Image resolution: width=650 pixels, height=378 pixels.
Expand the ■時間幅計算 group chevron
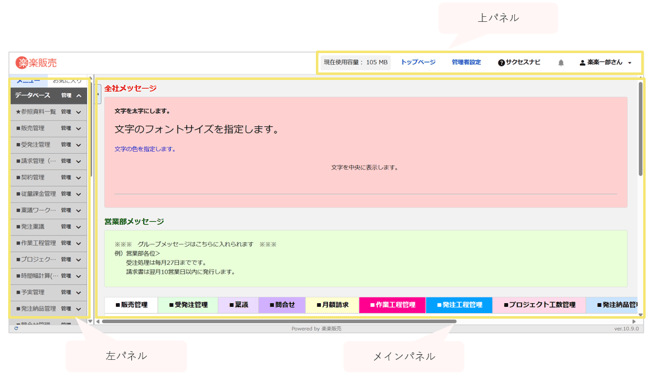pyautogui.click(x=79, y=276)
